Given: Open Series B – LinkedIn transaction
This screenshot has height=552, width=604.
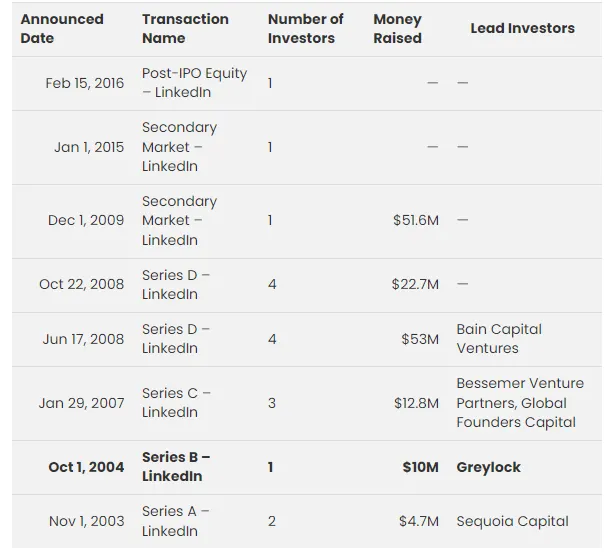Looking at the screenshot, I should point(176,466).
